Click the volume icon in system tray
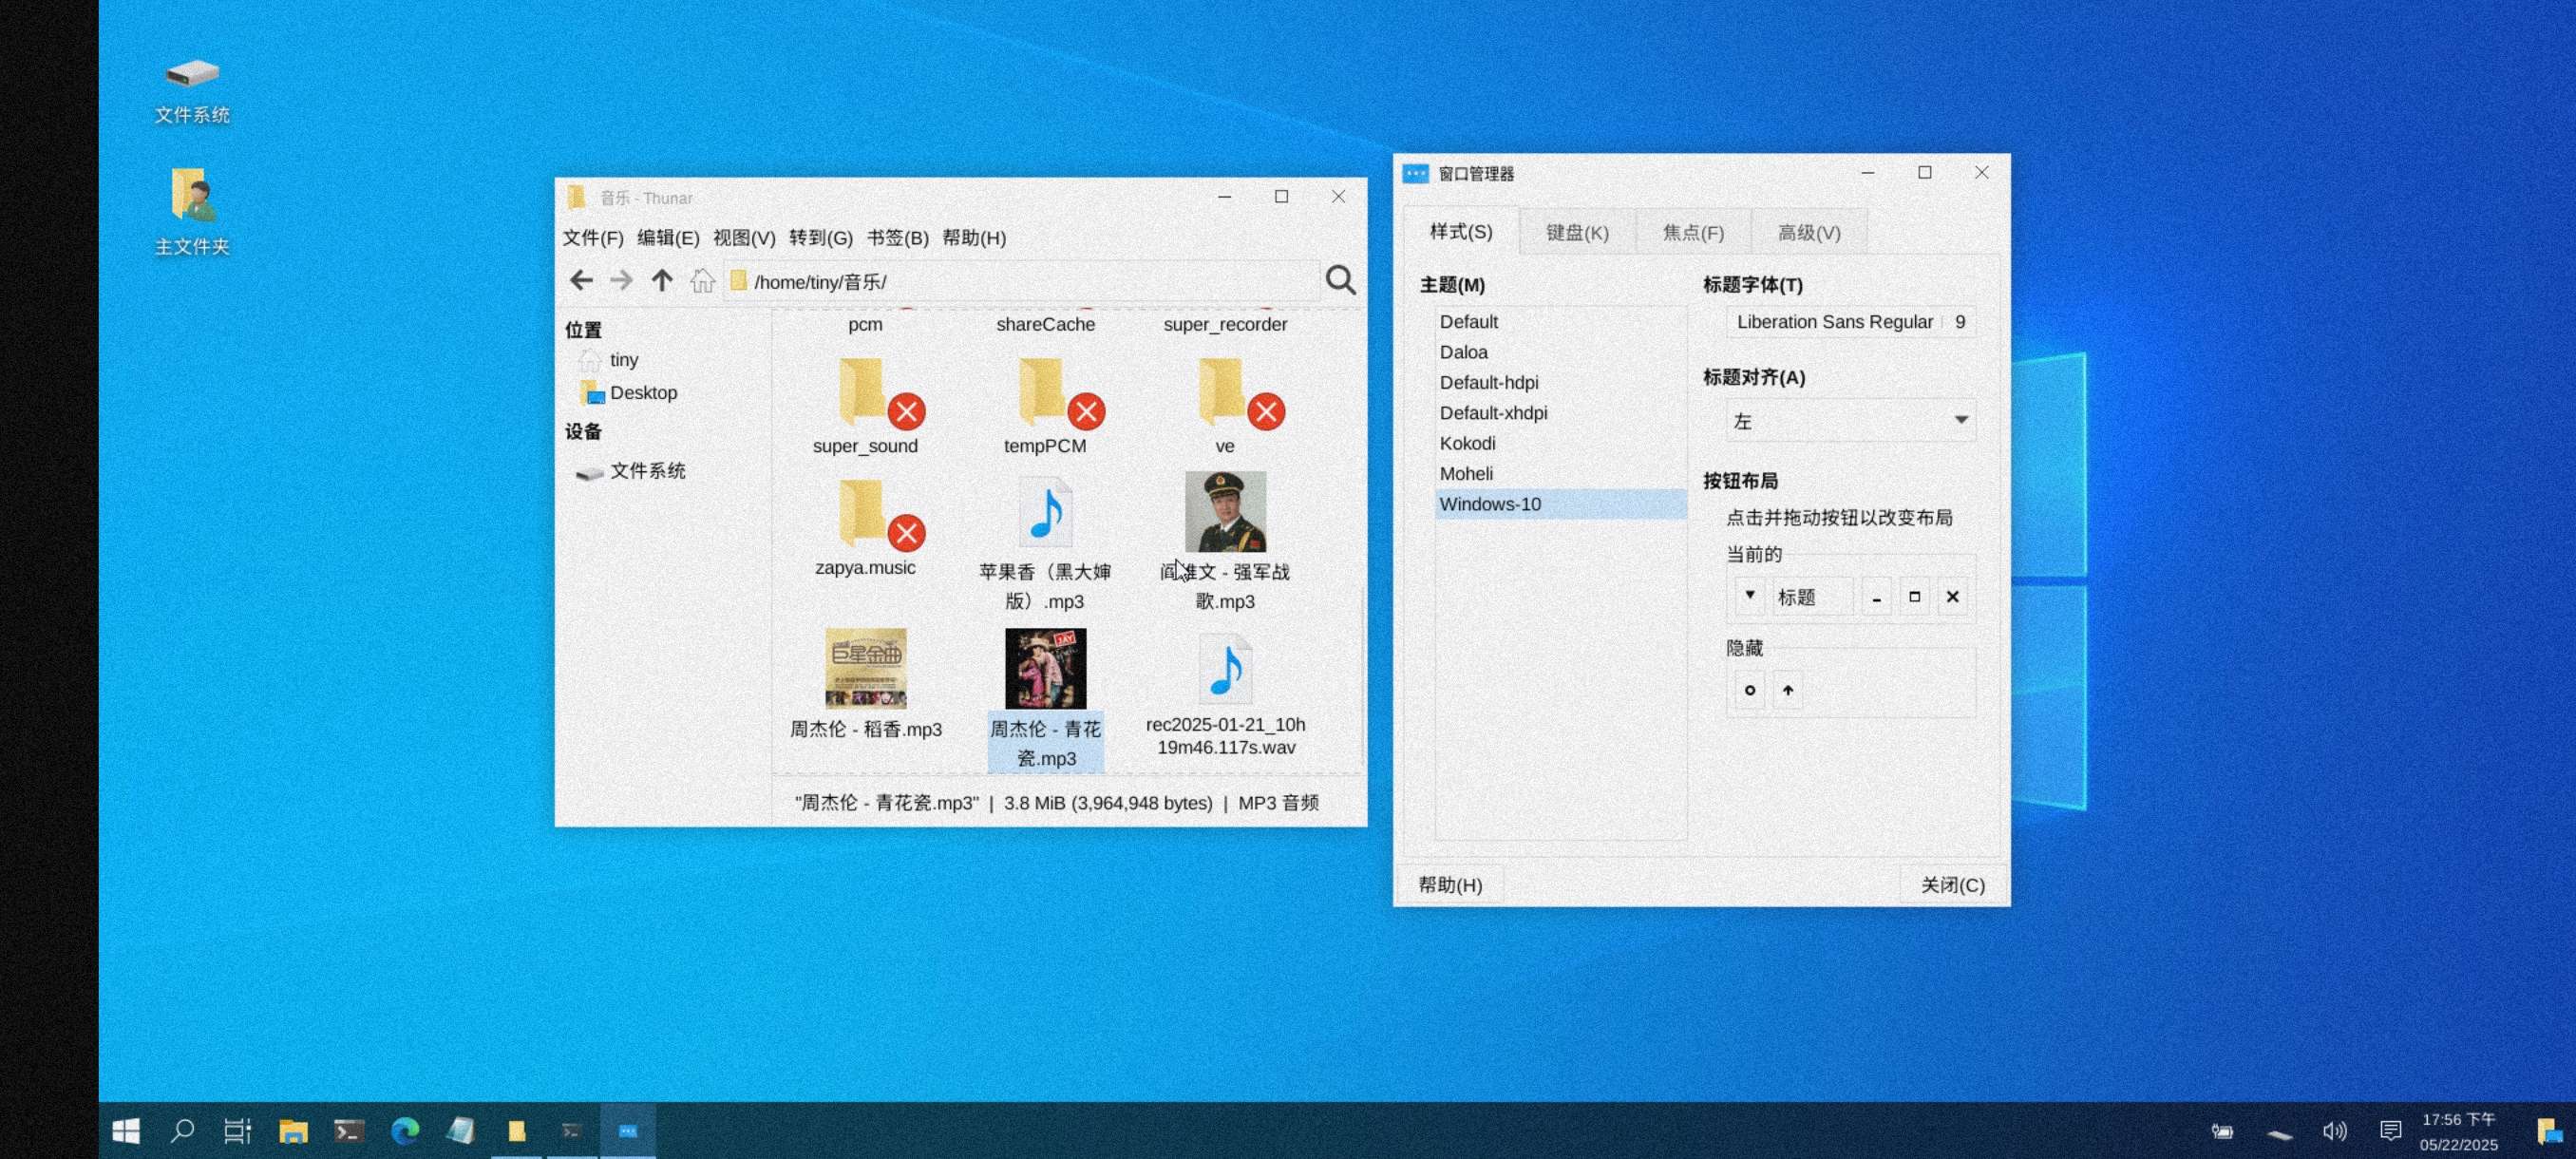 pyautogui.click(x=2333, y=1131)
